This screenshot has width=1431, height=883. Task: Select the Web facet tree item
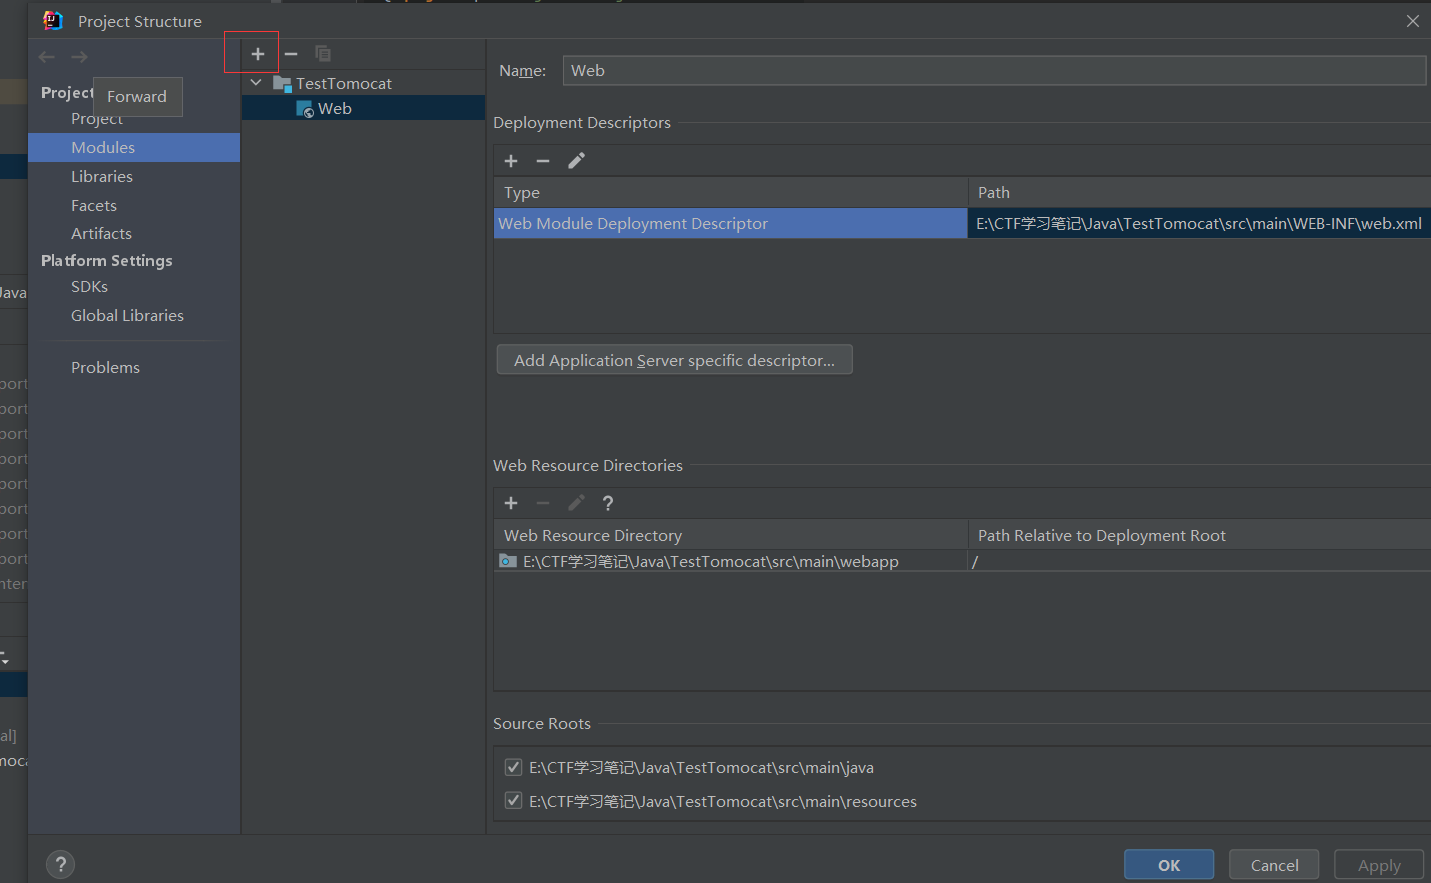tap(364, 108)
